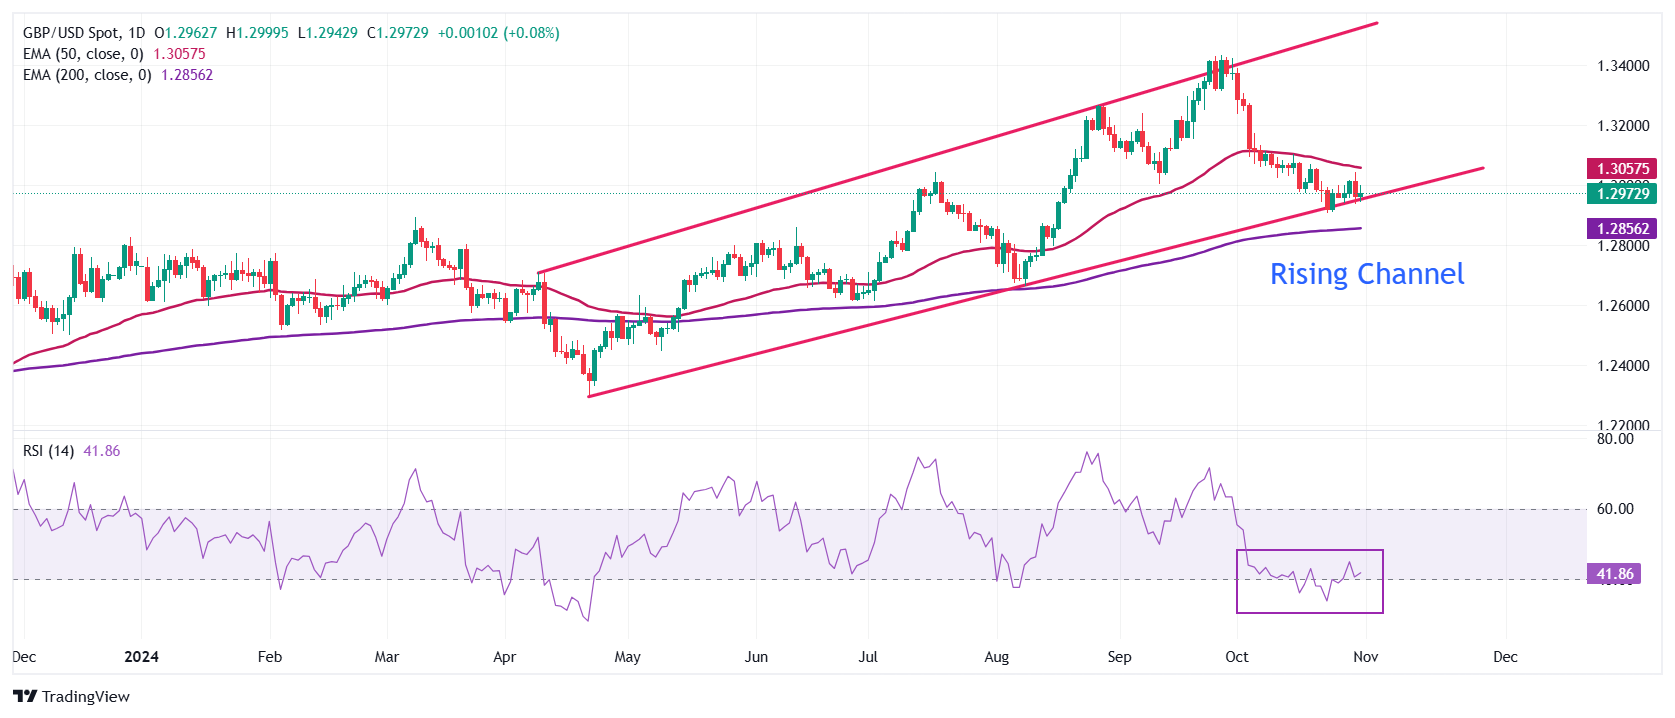This screenshot has height=718, width=1675.
Task: Click the 2024 label on time axis
Action: [141, 657]
